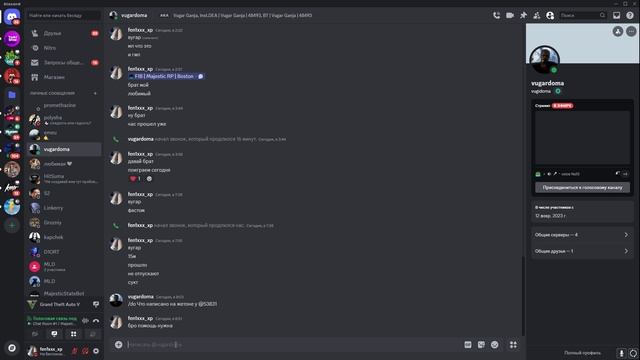Open FBI Majestic RP Boston thread link
The image size is (640, 360).
166,76
